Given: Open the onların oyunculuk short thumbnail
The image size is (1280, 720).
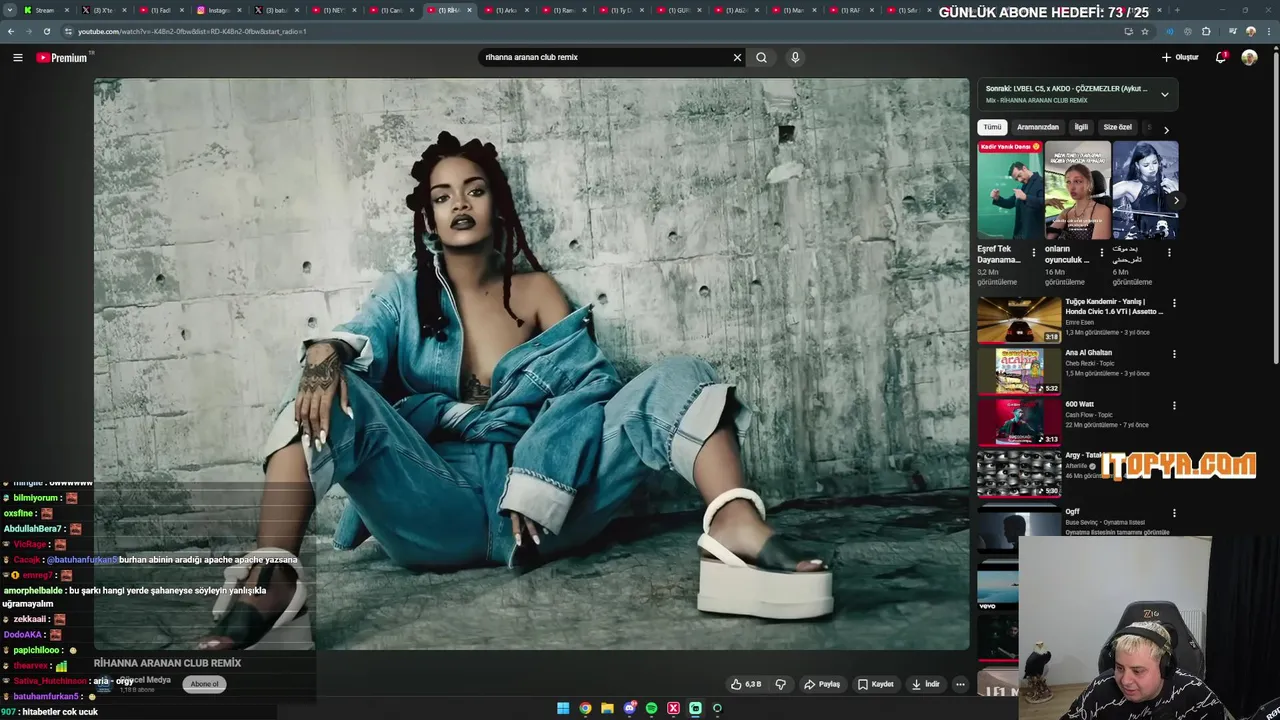Looking at the screenshot, I should point(1077,190).
